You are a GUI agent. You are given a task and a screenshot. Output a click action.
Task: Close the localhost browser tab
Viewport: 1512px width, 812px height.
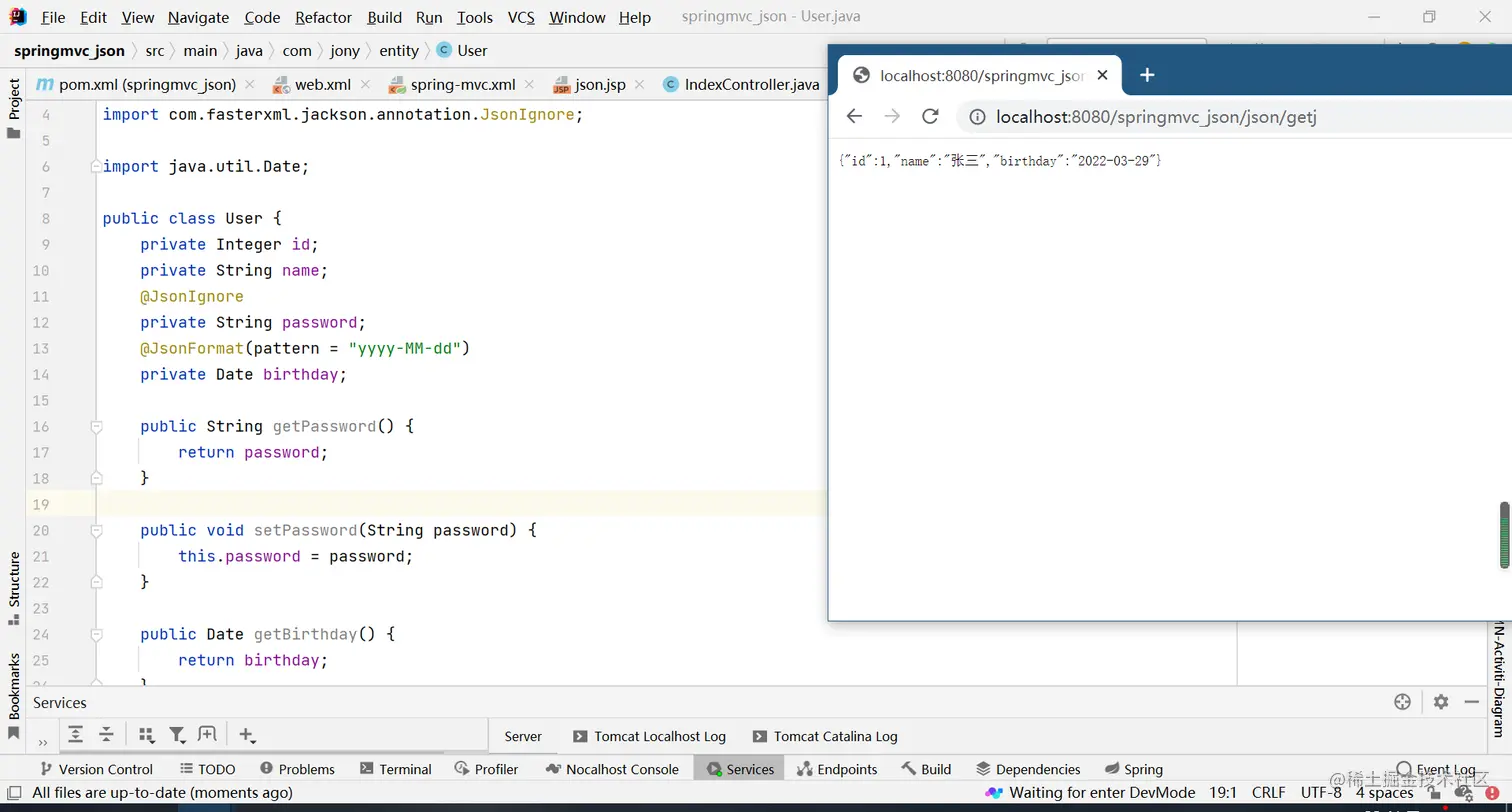(x=1102, y=75)
